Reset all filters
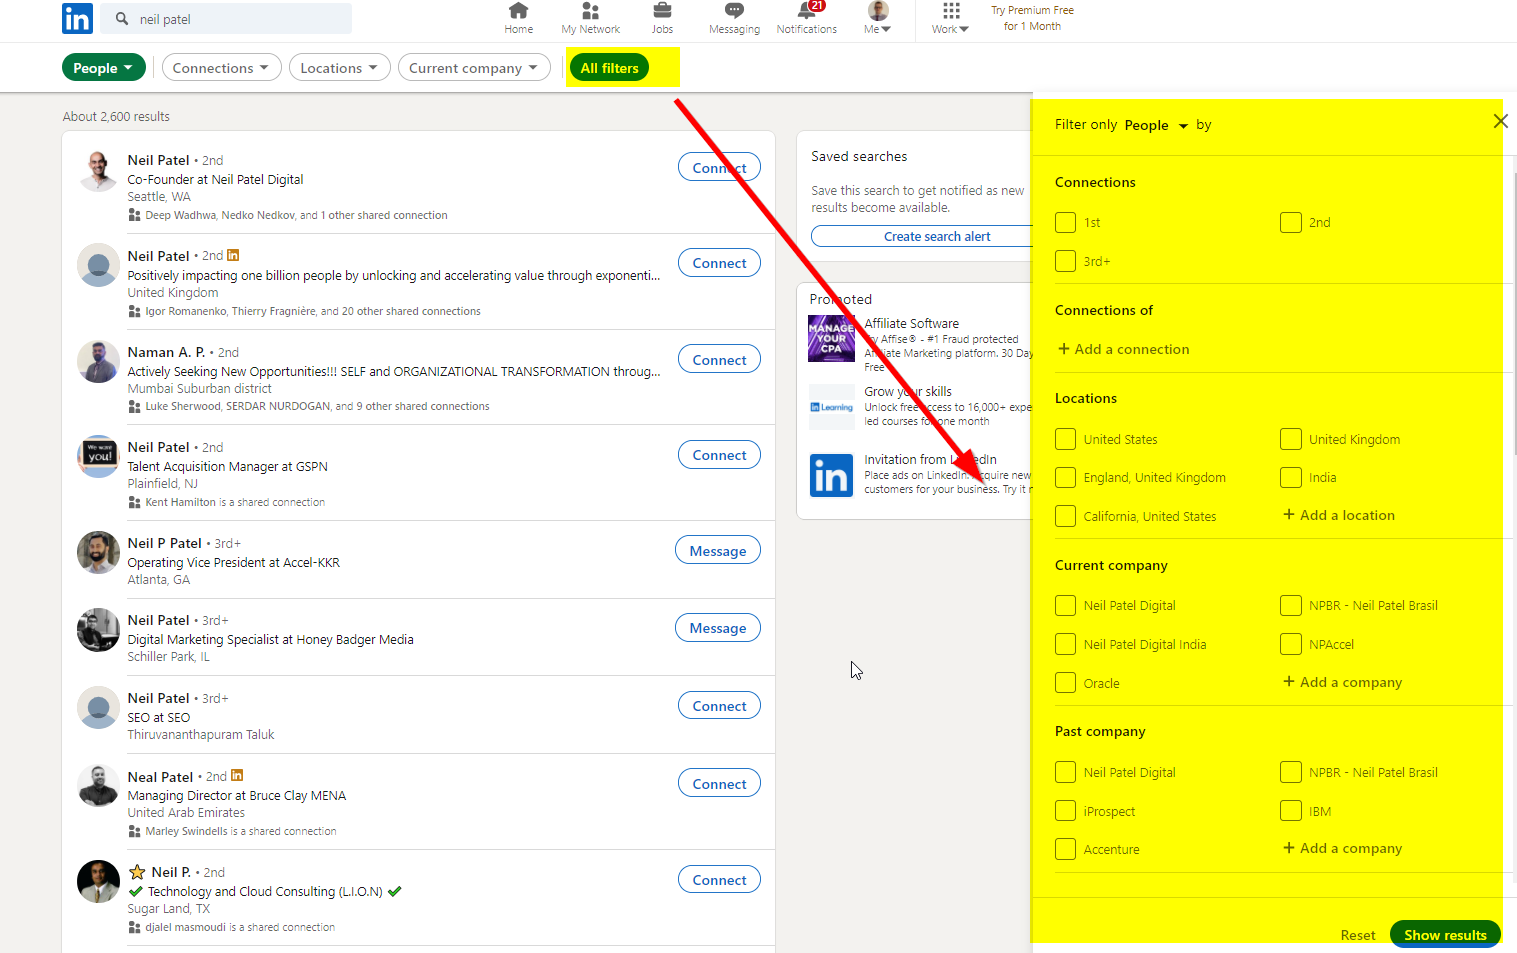 coord(1357,935)
